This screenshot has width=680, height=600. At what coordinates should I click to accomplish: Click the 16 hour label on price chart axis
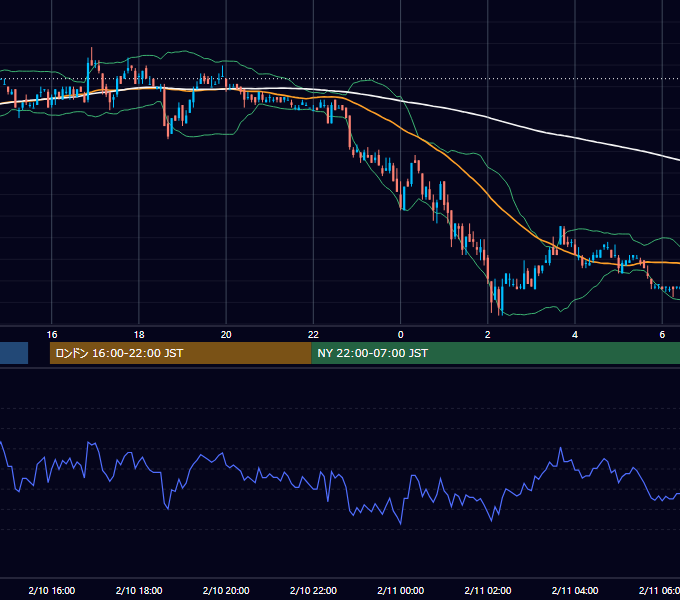pyautogui.click(x=52, y=335)
